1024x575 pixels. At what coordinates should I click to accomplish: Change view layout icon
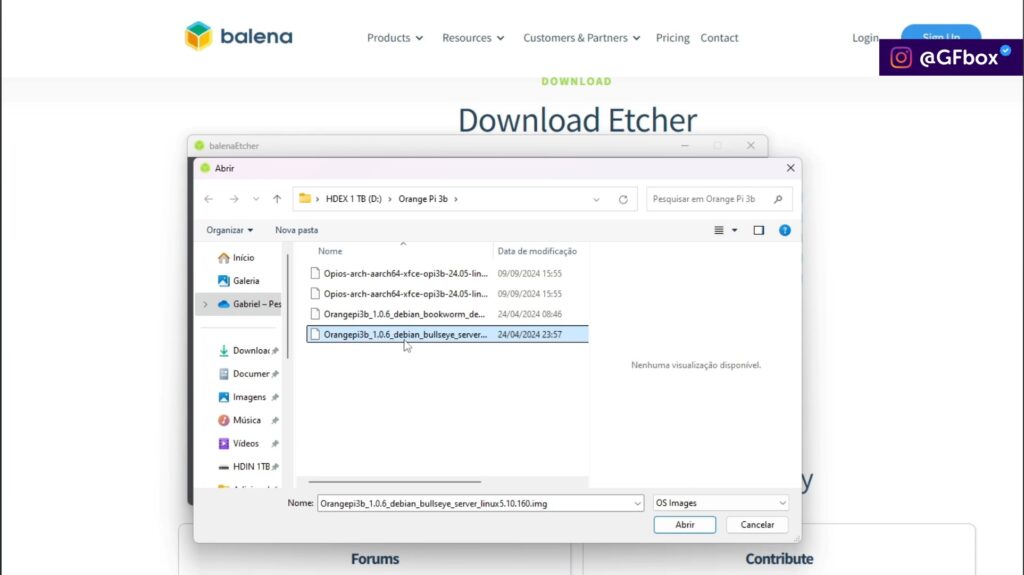coord(719,230)
